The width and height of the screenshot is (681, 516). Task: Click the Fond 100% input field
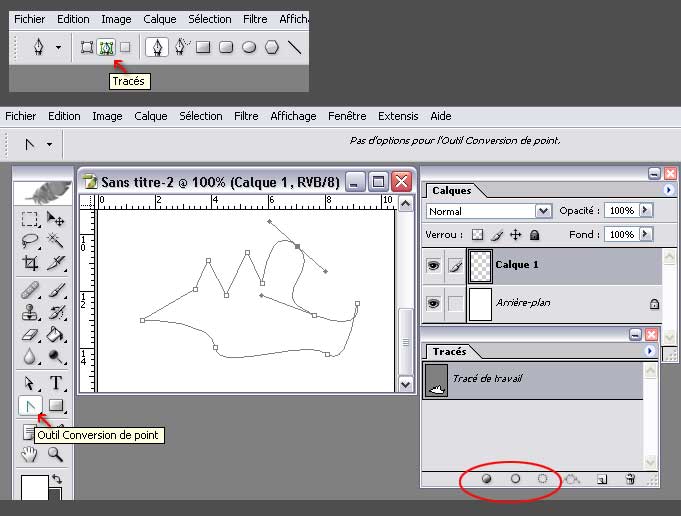pos(622,235)
